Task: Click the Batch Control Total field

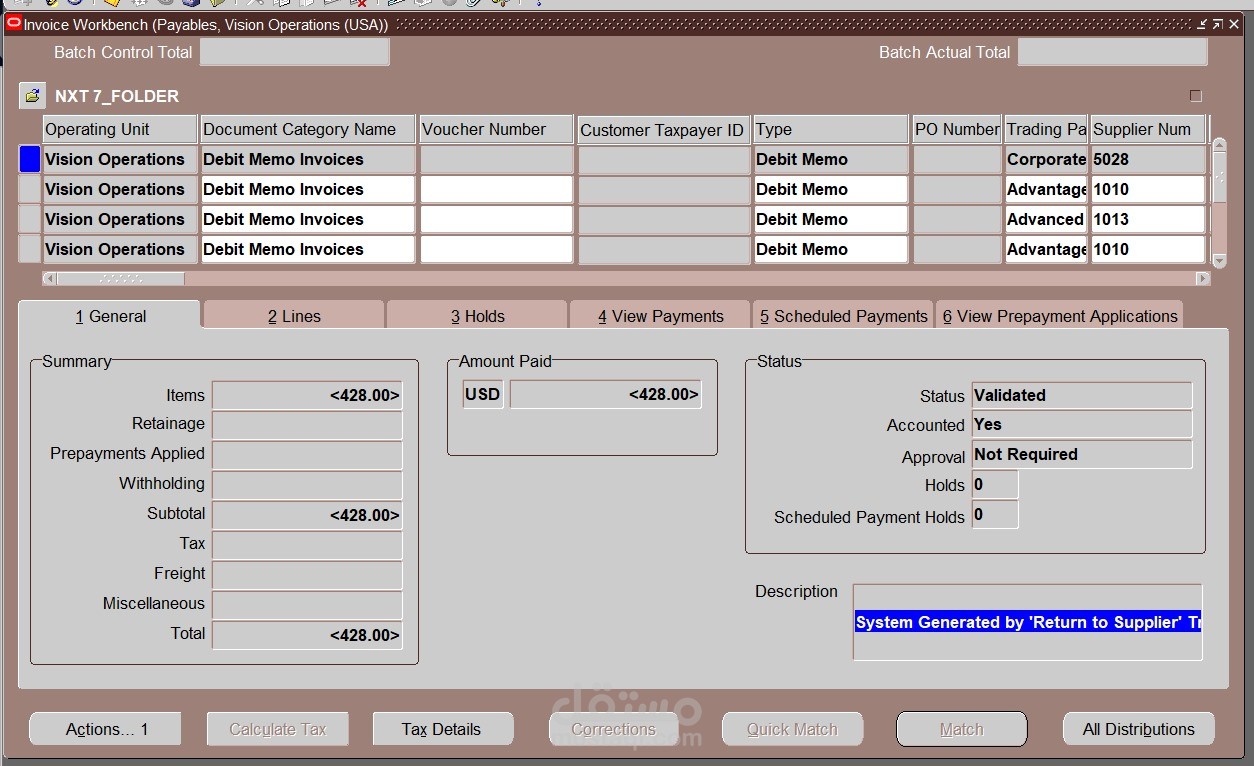Action: point(294,52)
